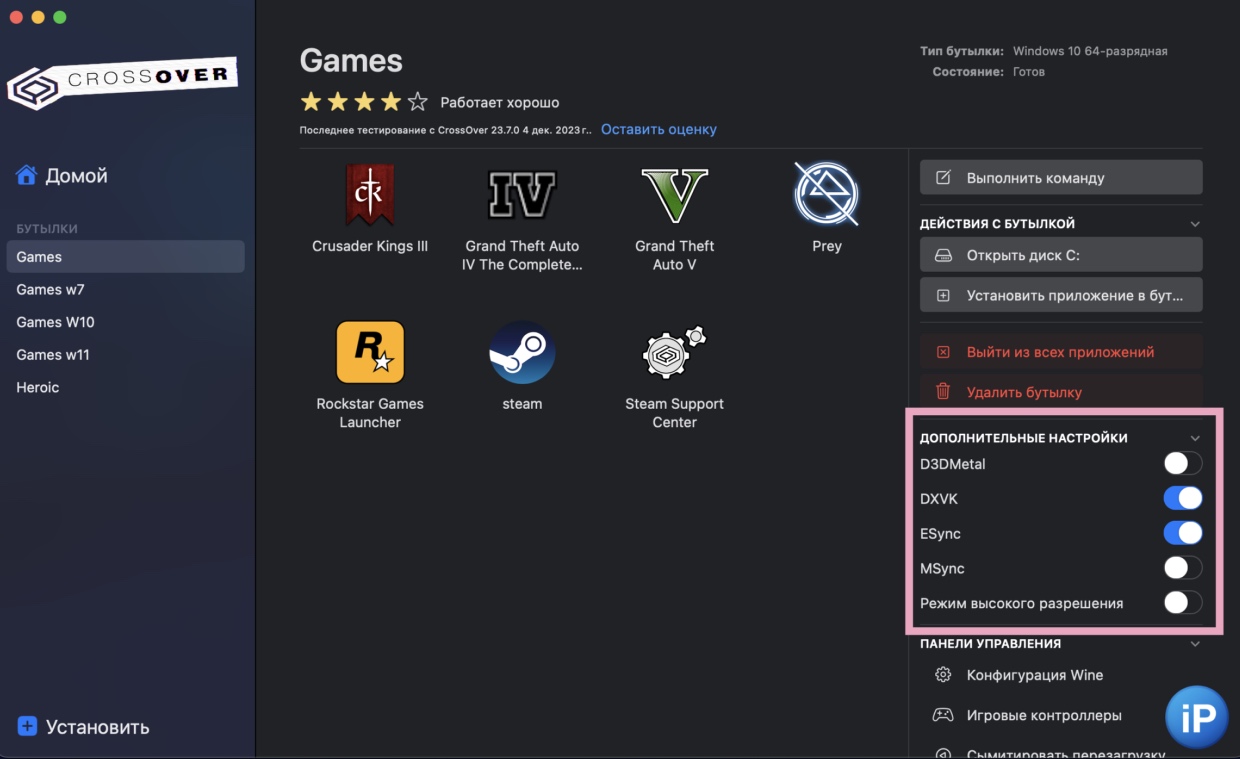Enable Режим высокого разрешения switch

[x=1182, y=603]
